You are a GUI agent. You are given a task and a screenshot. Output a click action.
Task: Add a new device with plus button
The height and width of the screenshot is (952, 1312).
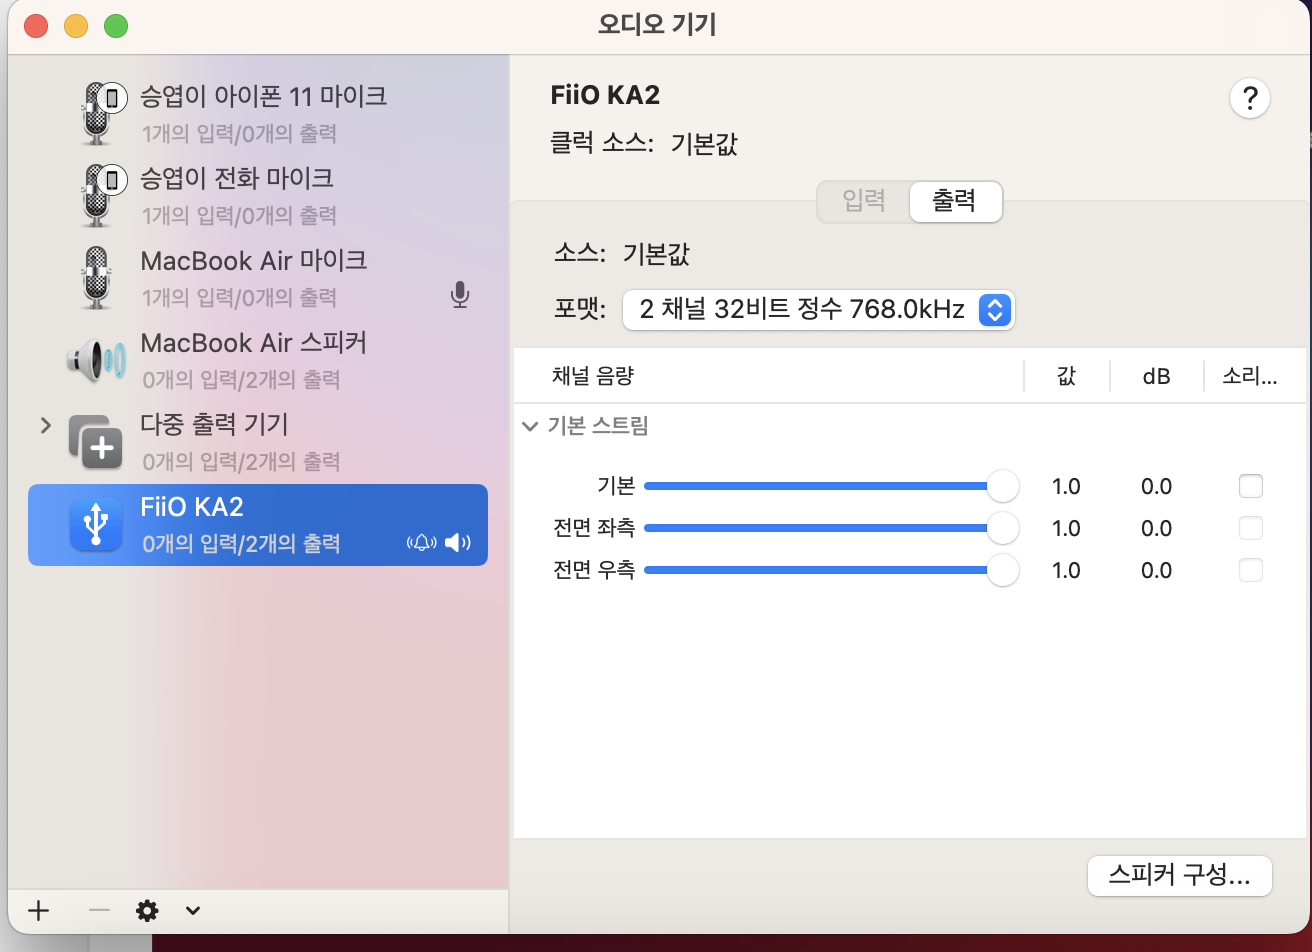pyautogui.click(x=38, y=910)
